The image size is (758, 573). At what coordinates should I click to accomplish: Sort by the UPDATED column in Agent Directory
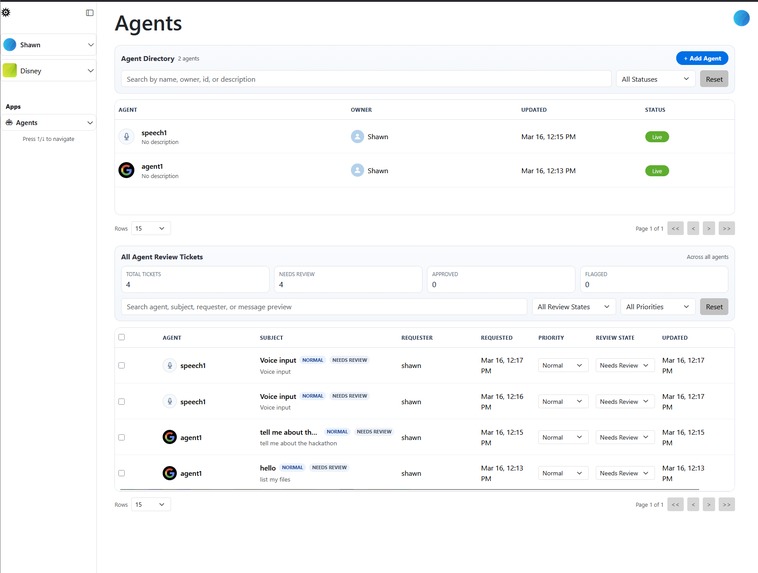pos(534,110)
